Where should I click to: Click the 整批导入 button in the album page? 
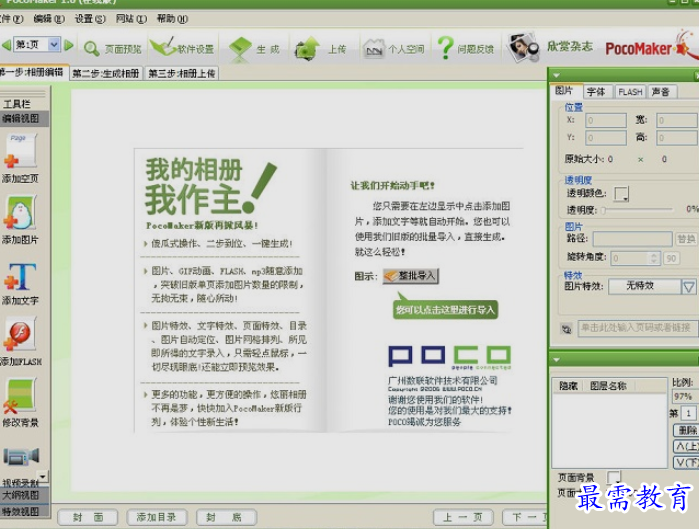(x=411, y=276)
